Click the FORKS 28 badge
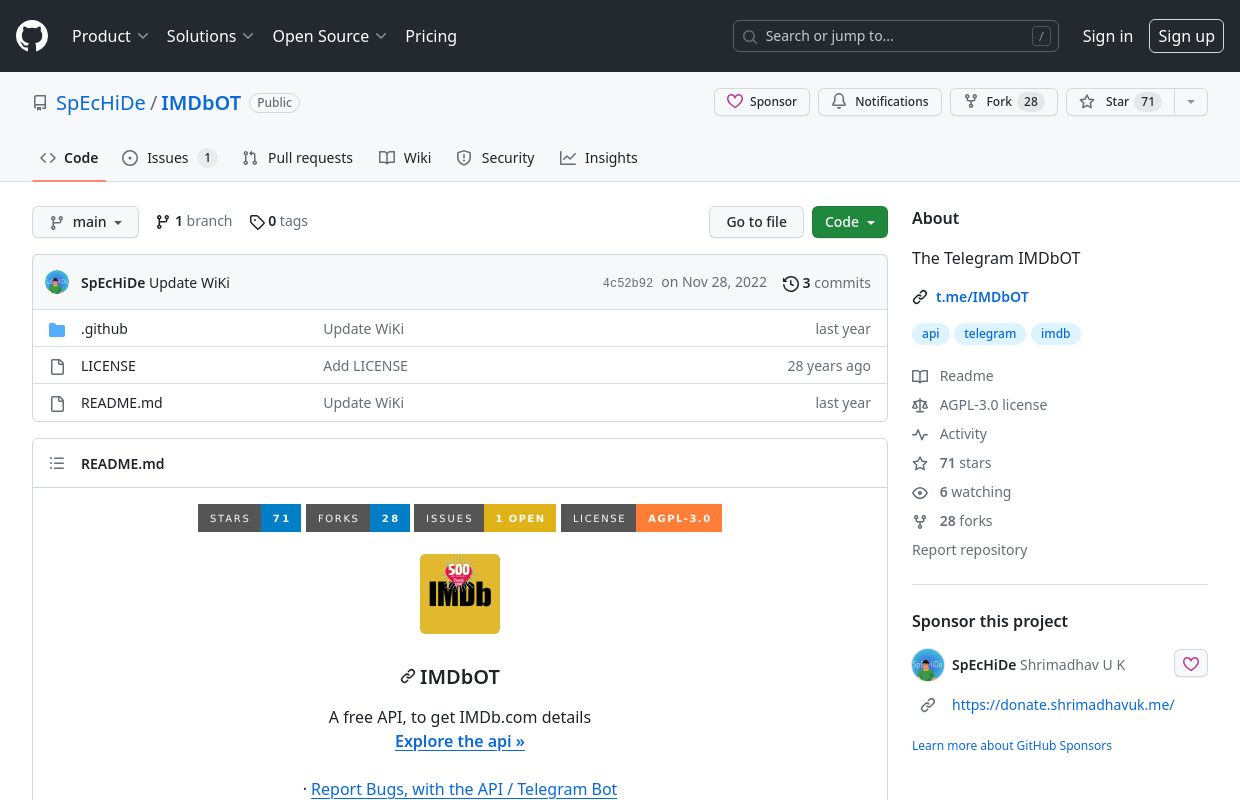 pyautogui.click(x=357, y=518)
